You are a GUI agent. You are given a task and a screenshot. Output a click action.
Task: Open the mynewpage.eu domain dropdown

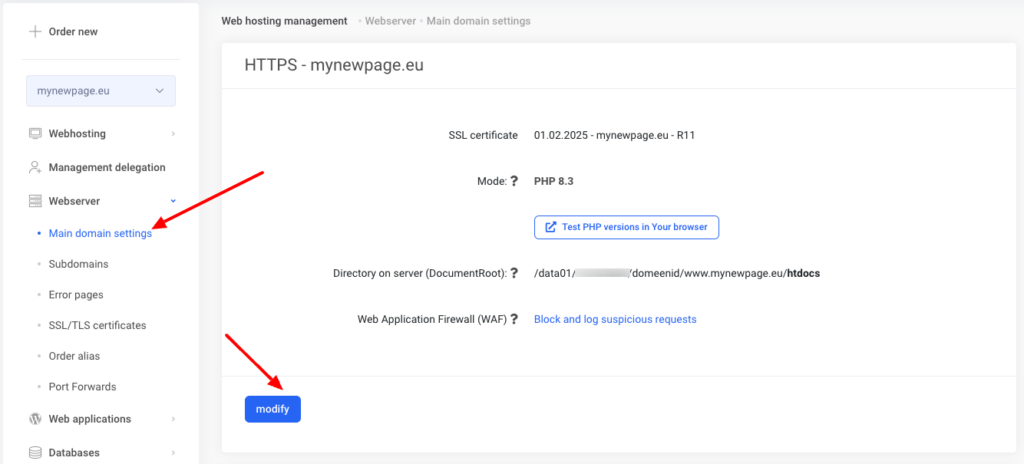101,91
